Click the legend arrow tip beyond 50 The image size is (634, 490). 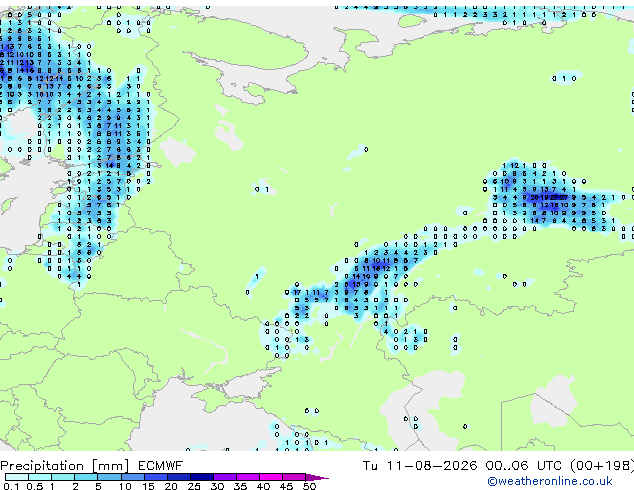tap(317, 477)
